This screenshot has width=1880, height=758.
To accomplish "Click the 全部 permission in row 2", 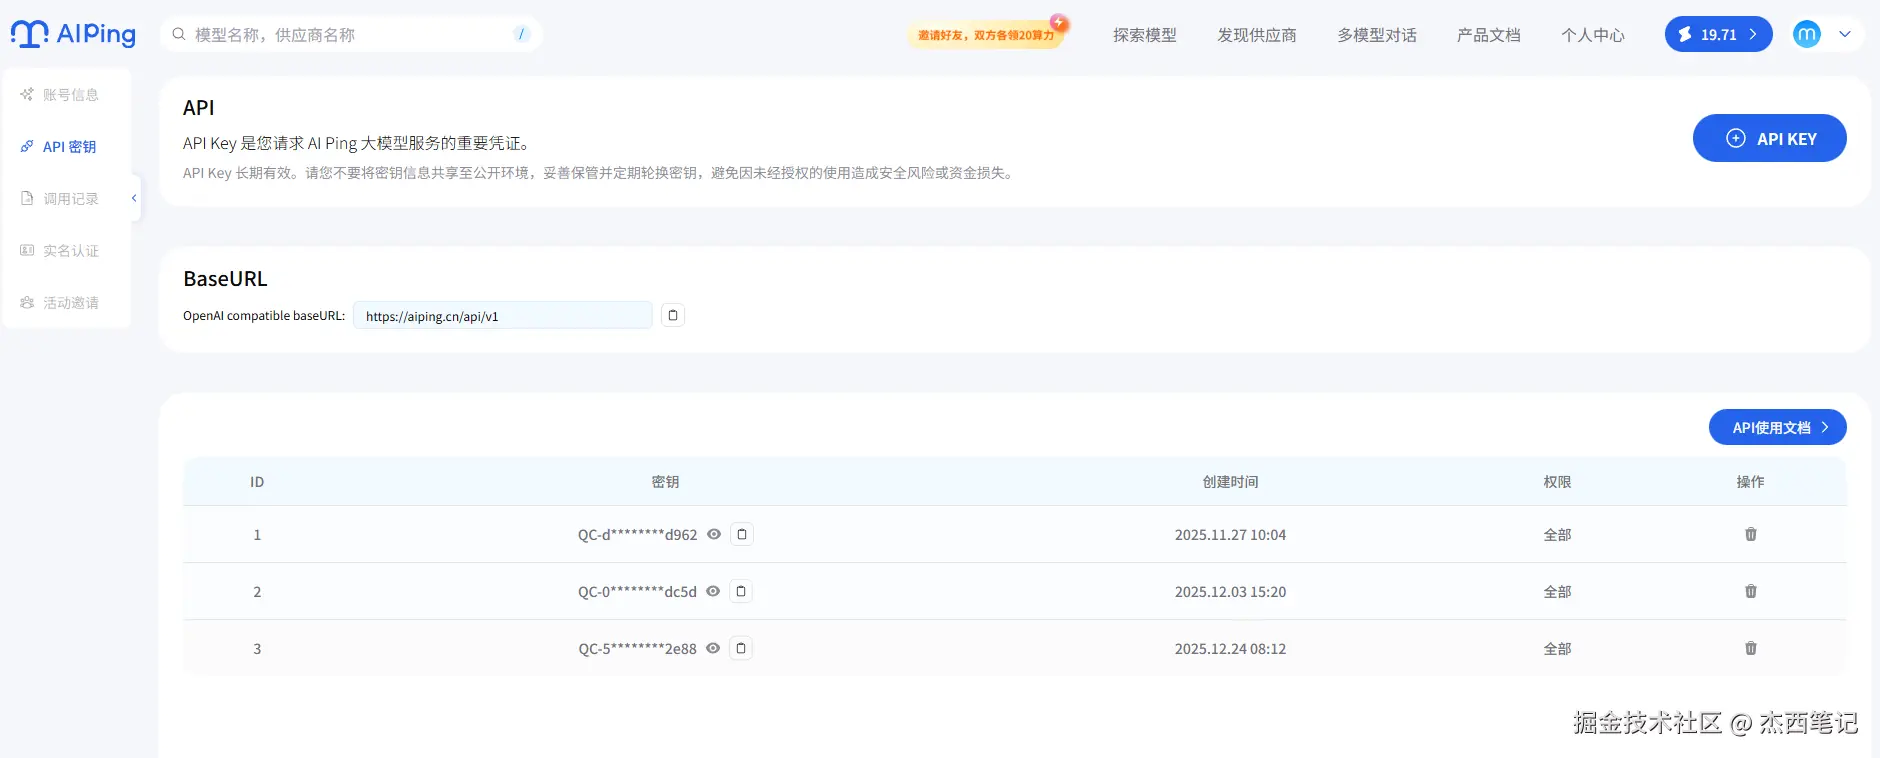I will pyautogui.click(x=1557, y=592).
